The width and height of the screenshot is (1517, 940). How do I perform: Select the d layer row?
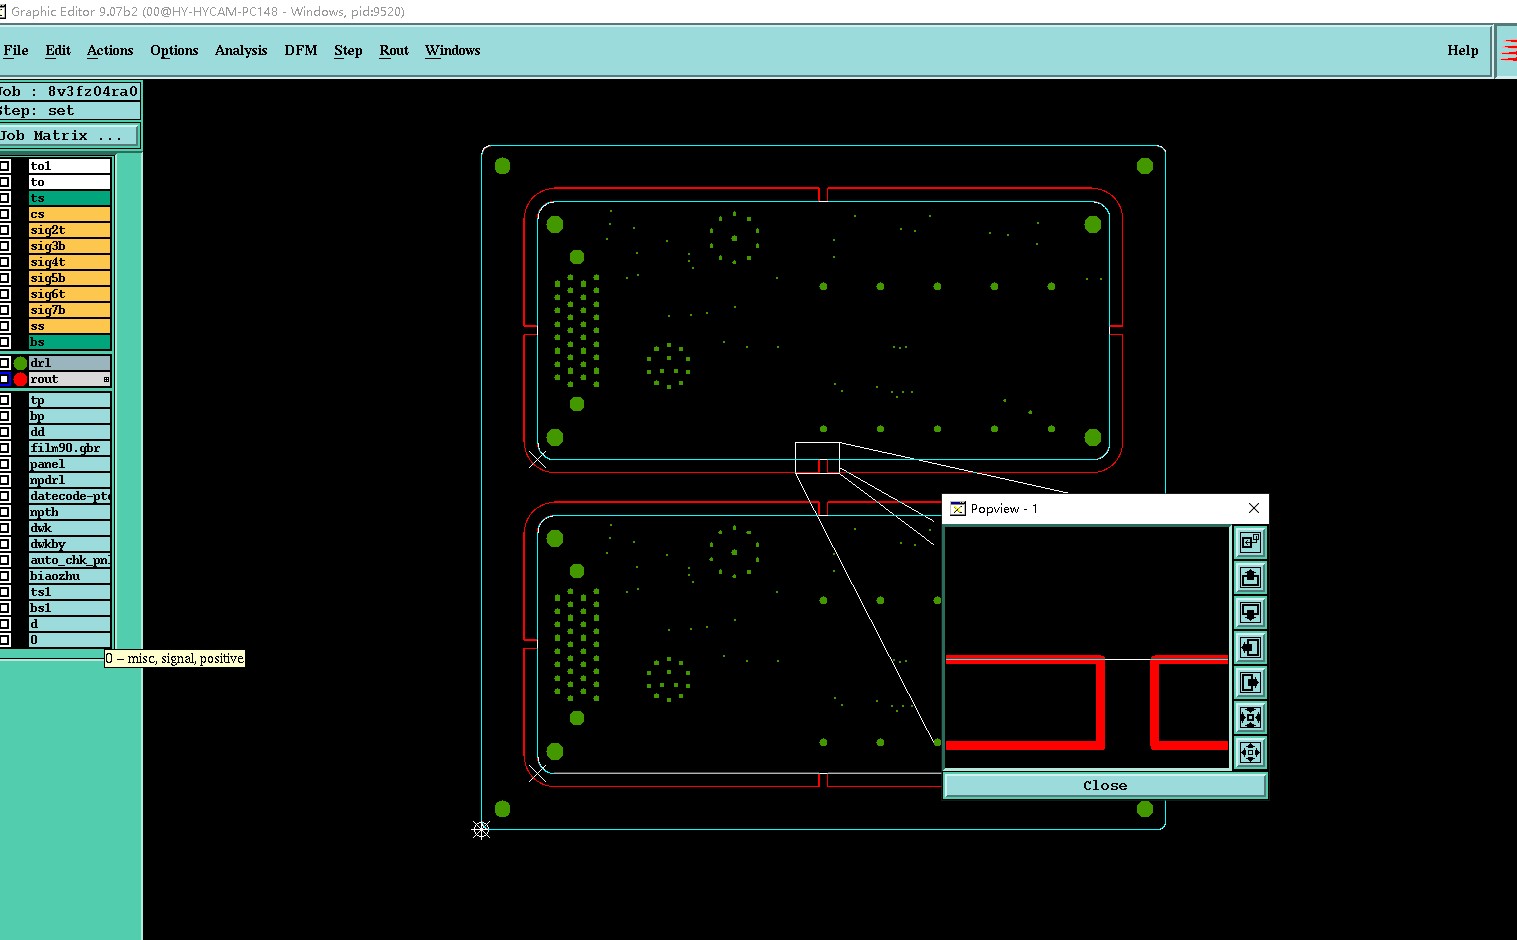[69, 624]
